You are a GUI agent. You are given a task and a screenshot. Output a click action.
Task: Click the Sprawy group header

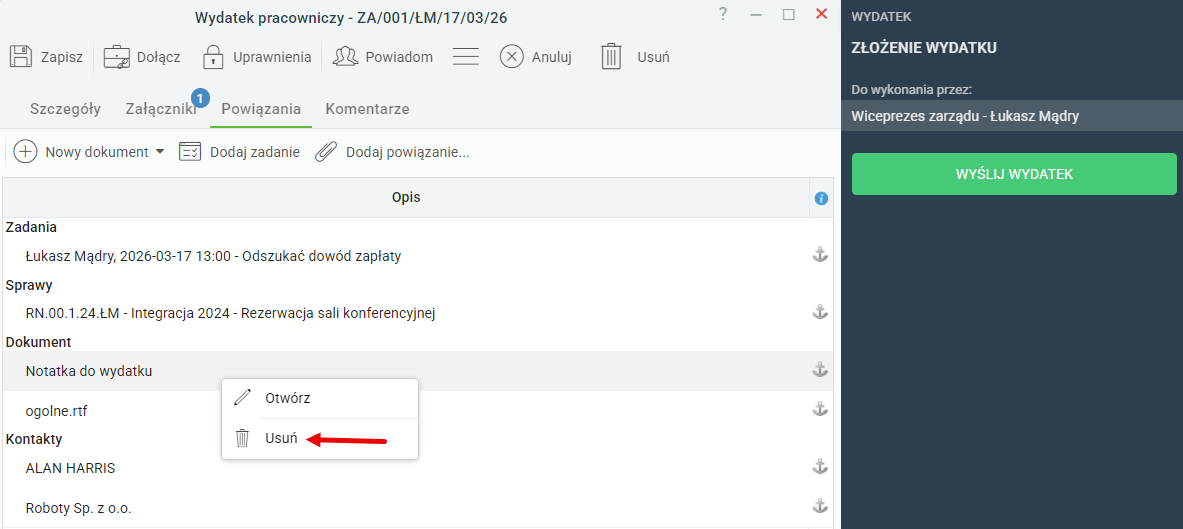[x=29, y=284]
